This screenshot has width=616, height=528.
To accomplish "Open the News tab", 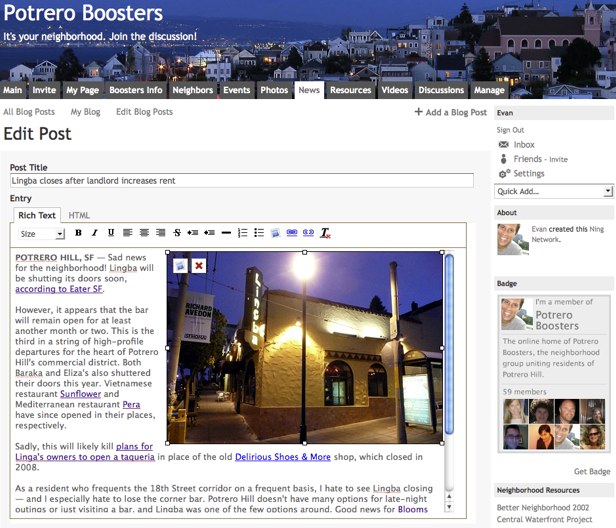I will pyautogui.click(x=309, y=90).
